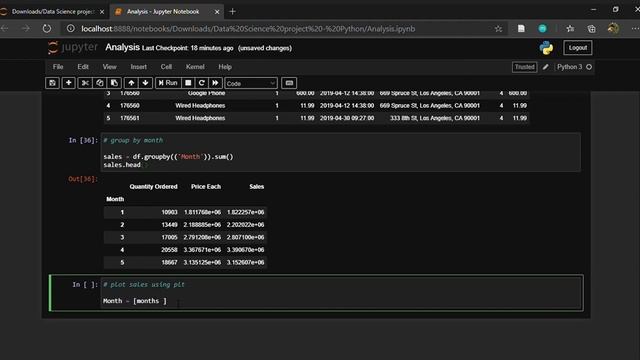Restart kernel and run all fast-forward icon
Image resolution: width=640 pixels, height=360 pixels.
click(215, 83)
